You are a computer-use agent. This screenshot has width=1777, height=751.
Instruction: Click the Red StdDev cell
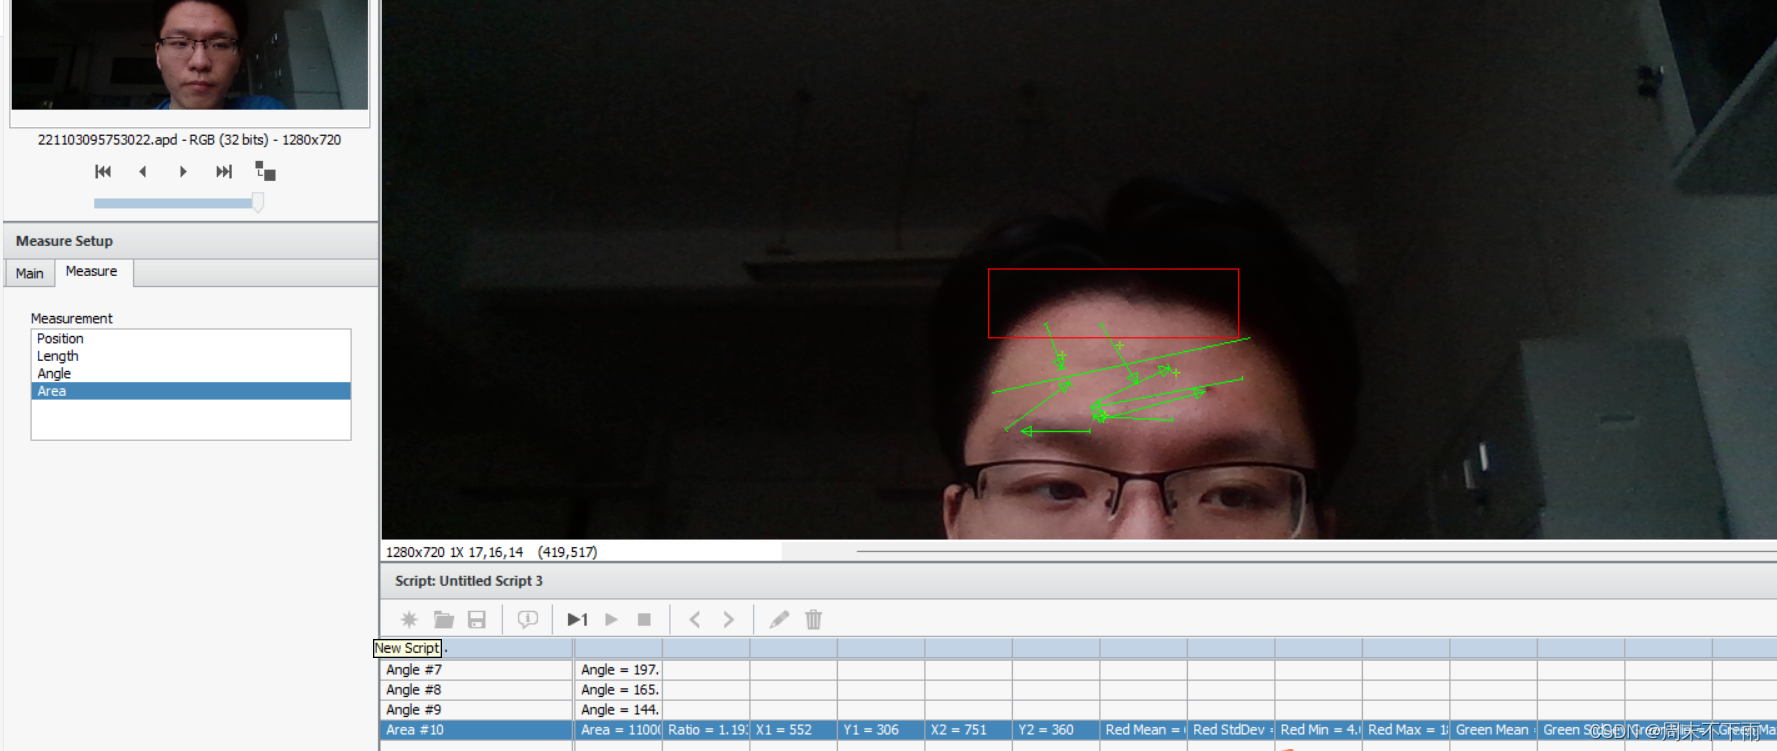1231,730
